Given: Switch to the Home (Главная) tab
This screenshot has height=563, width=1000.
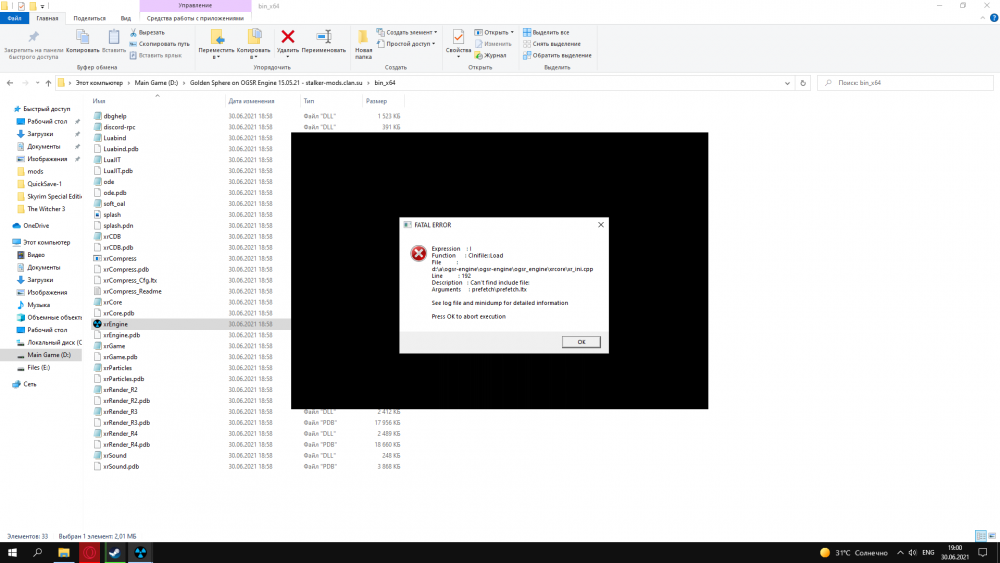Looking at the screenshot, I should (x=47, y=18).
